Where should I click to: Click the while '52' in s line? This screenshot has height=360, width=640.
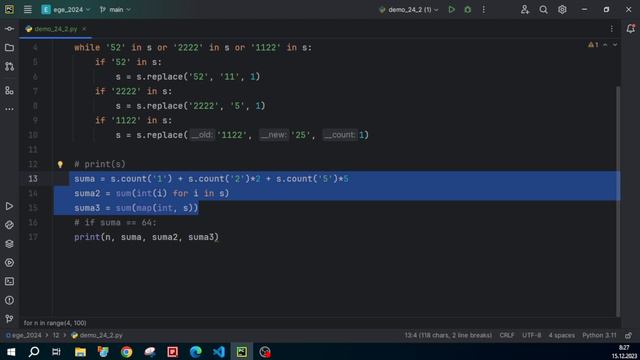coord(193,47)
